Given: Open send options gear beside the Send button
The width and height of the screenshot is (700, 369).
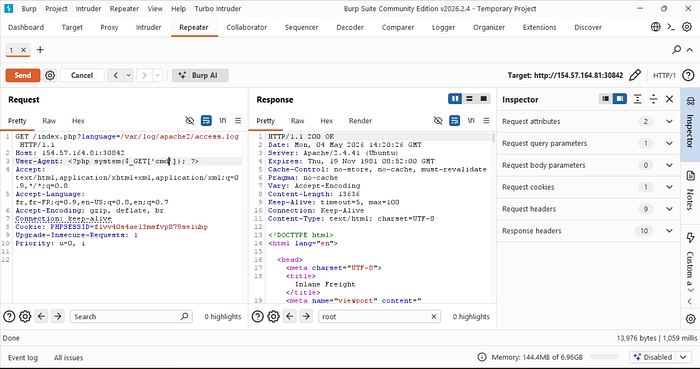Looking at the screenshot, I should (50, 75).
